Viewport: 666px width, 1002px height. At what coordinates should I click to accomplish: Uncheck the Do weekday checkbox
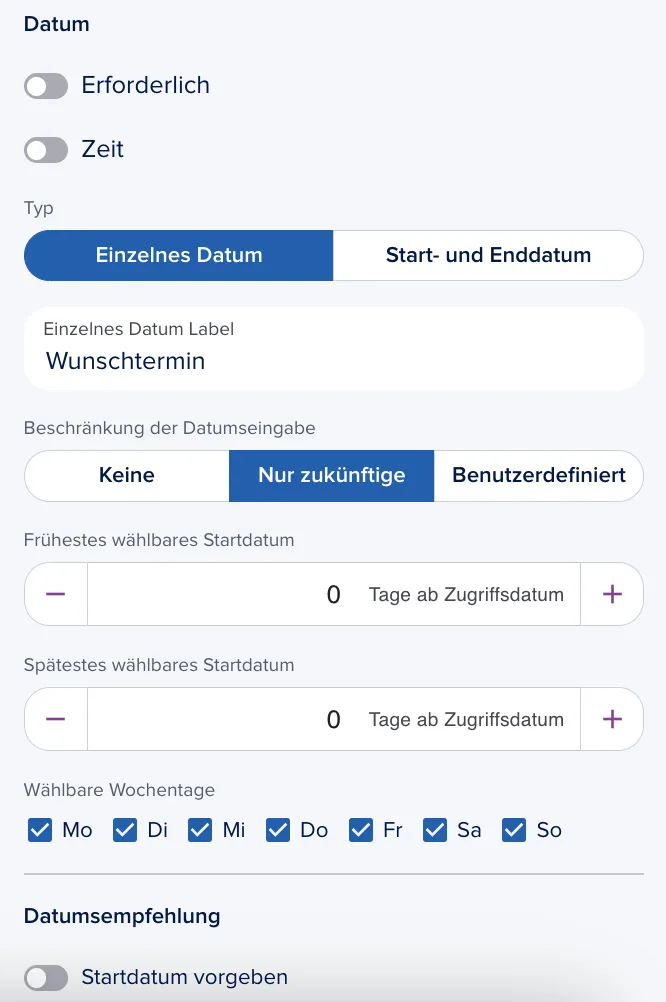(x=278, y=830)
